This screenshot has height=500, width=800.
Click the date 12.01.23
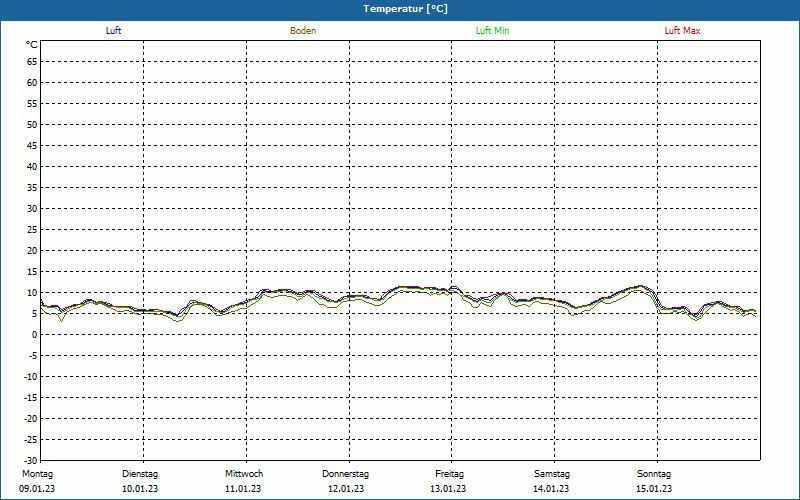click(346, 489)
